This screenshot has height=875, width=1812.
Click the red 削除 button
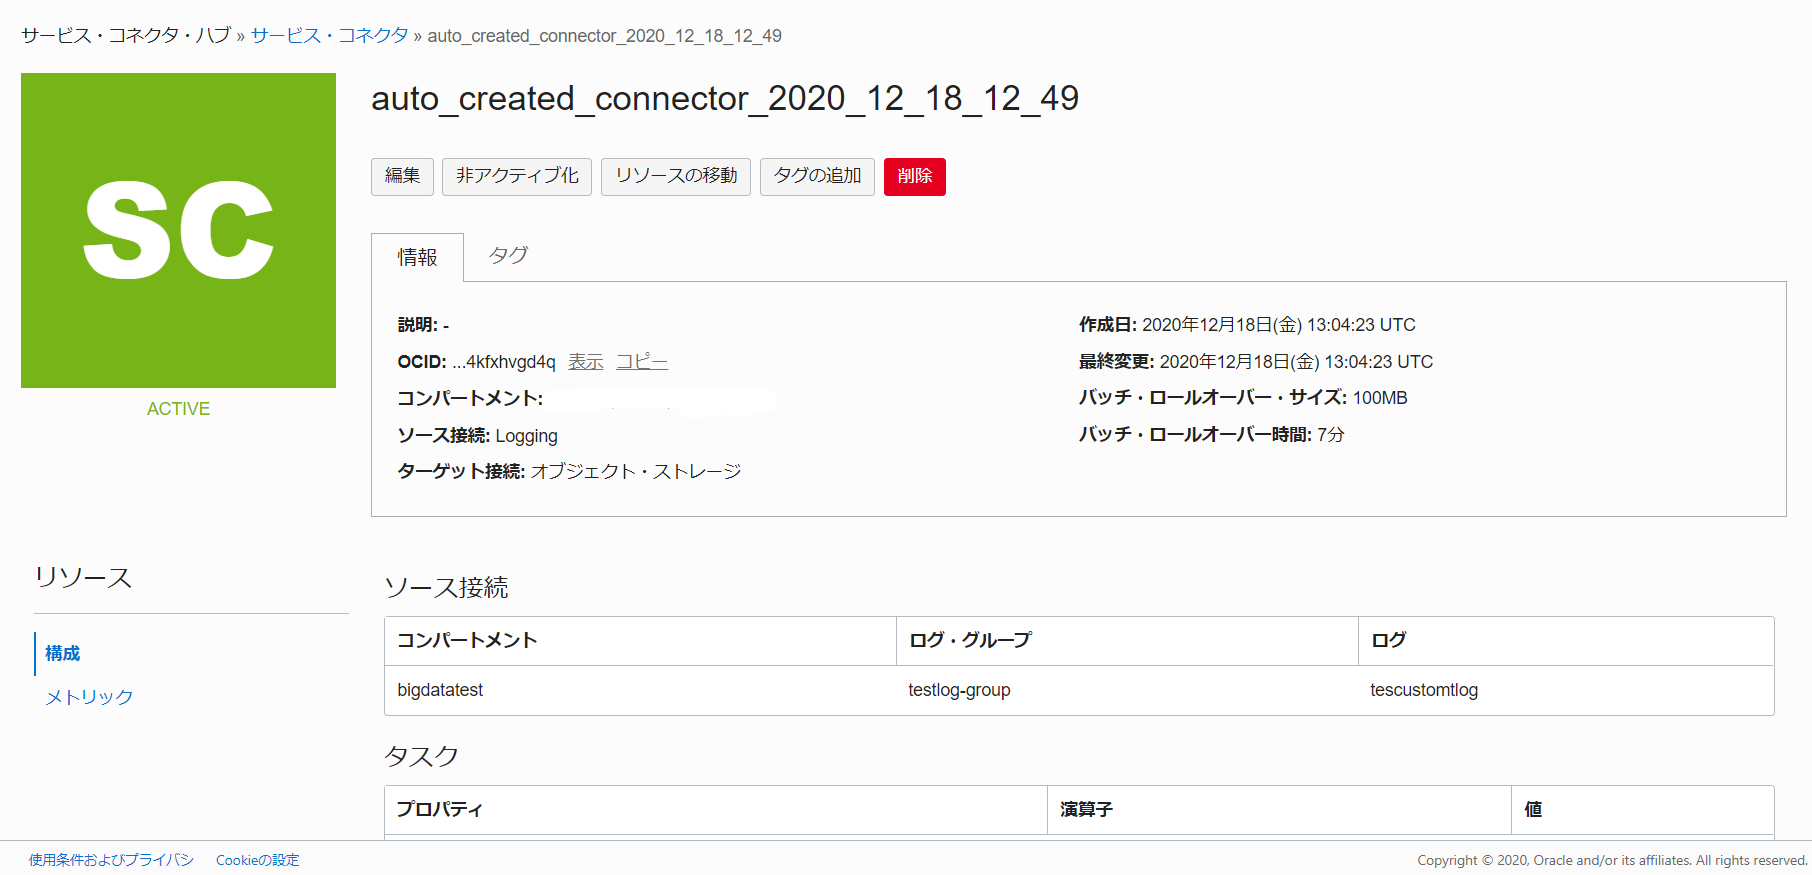click(915, 177)
